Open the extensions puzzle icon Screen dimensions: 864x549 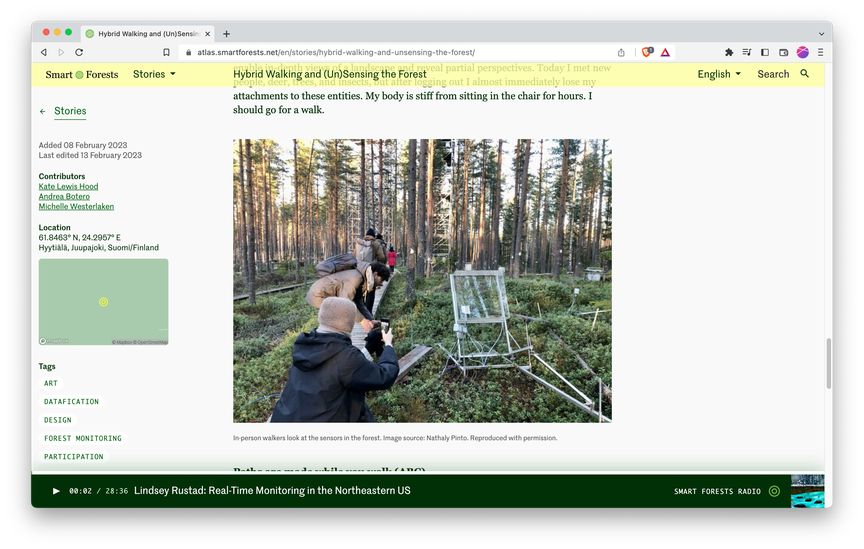[x=729, y=52]
